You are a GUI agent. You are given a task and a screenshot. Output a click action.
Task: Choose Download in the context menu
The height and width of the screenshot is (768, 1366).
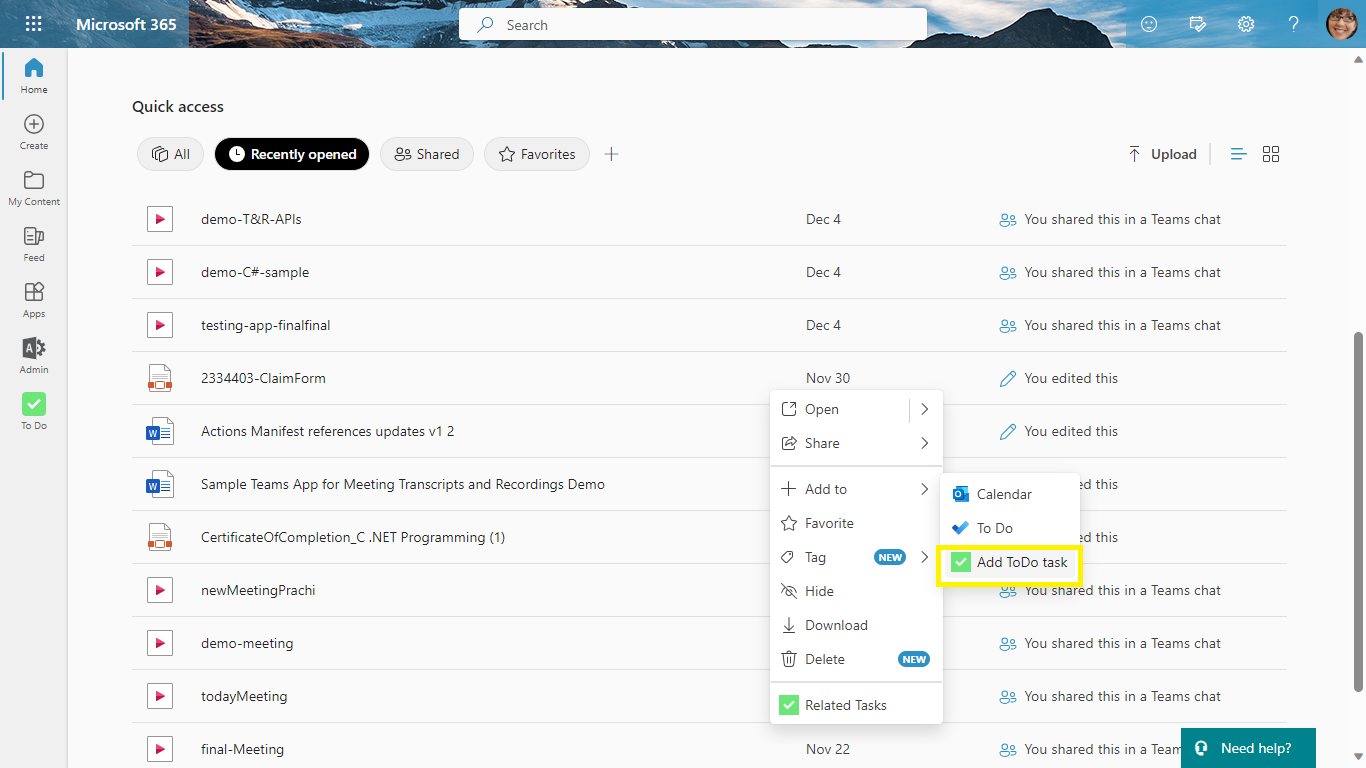856,625
